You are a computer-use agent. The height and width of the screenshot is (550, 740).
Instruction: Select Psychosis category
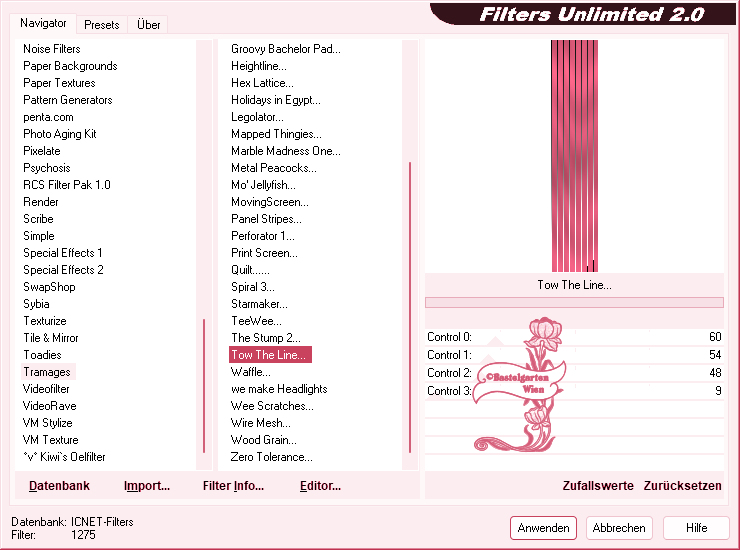46,168
